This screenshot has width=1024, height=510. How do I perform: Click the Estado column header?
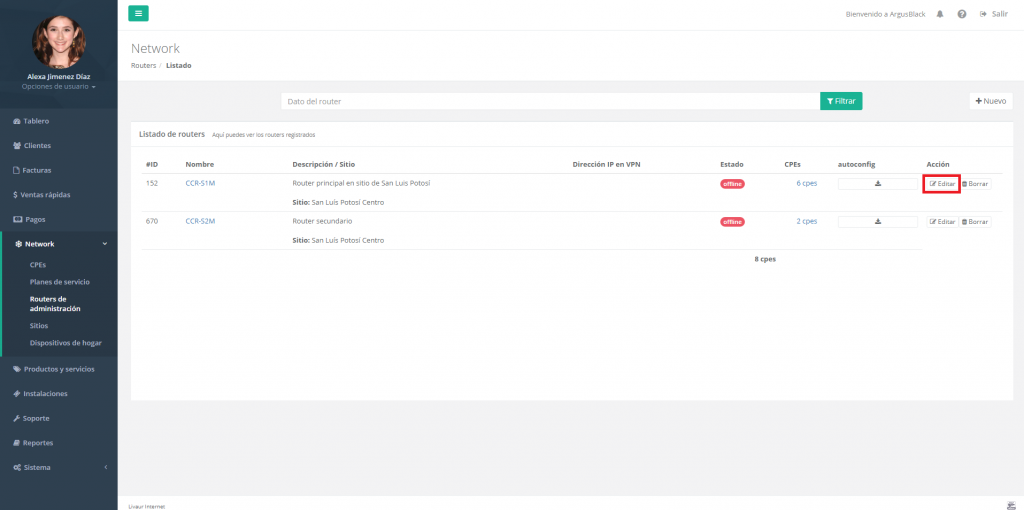731,165
